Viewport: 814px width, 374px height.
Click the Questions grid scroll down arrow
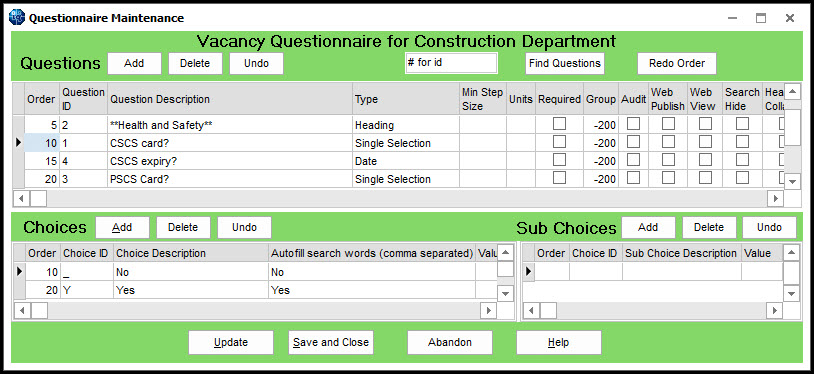792,181
